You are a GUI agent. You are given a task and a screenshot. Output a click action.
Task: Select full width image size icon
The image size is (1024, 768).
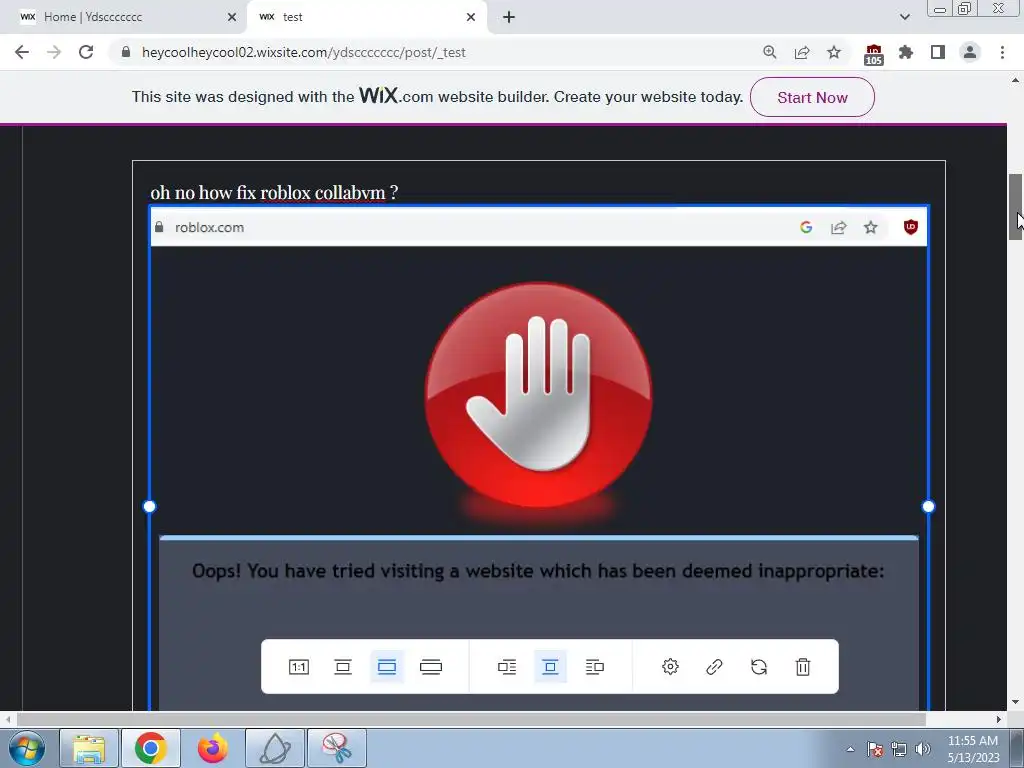tap(431, 667)
